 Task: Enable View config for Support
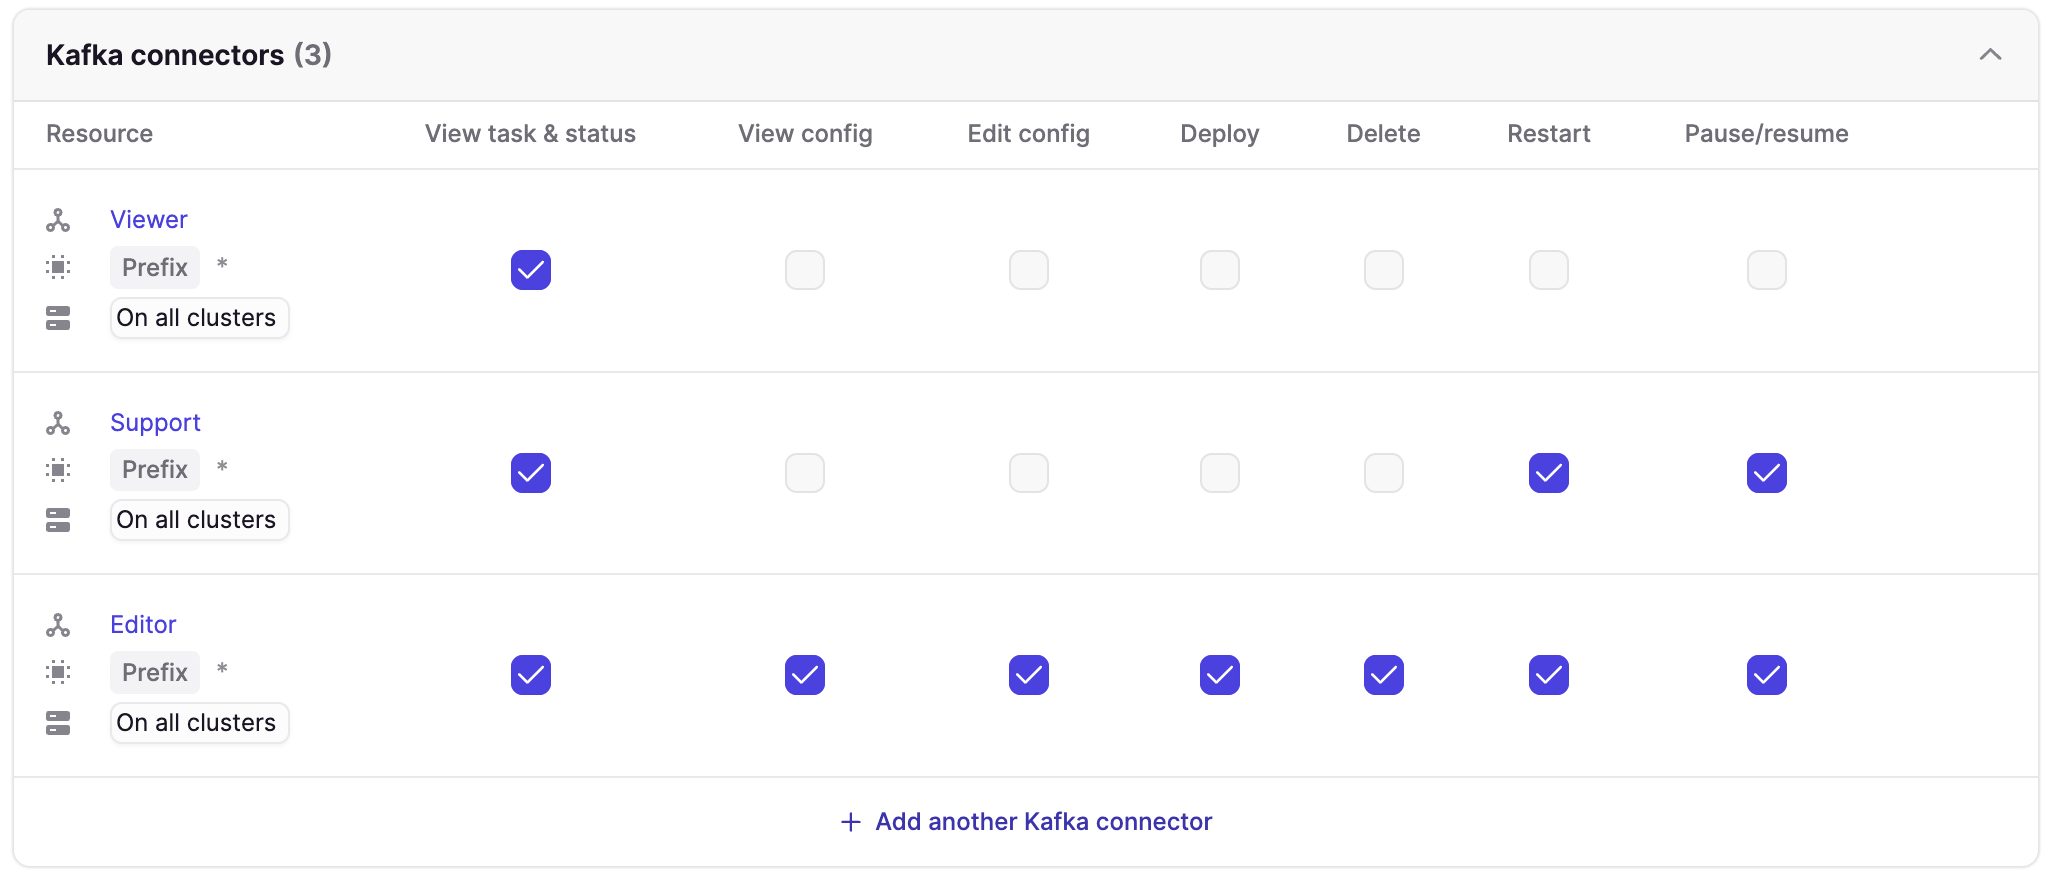point(805,473)
